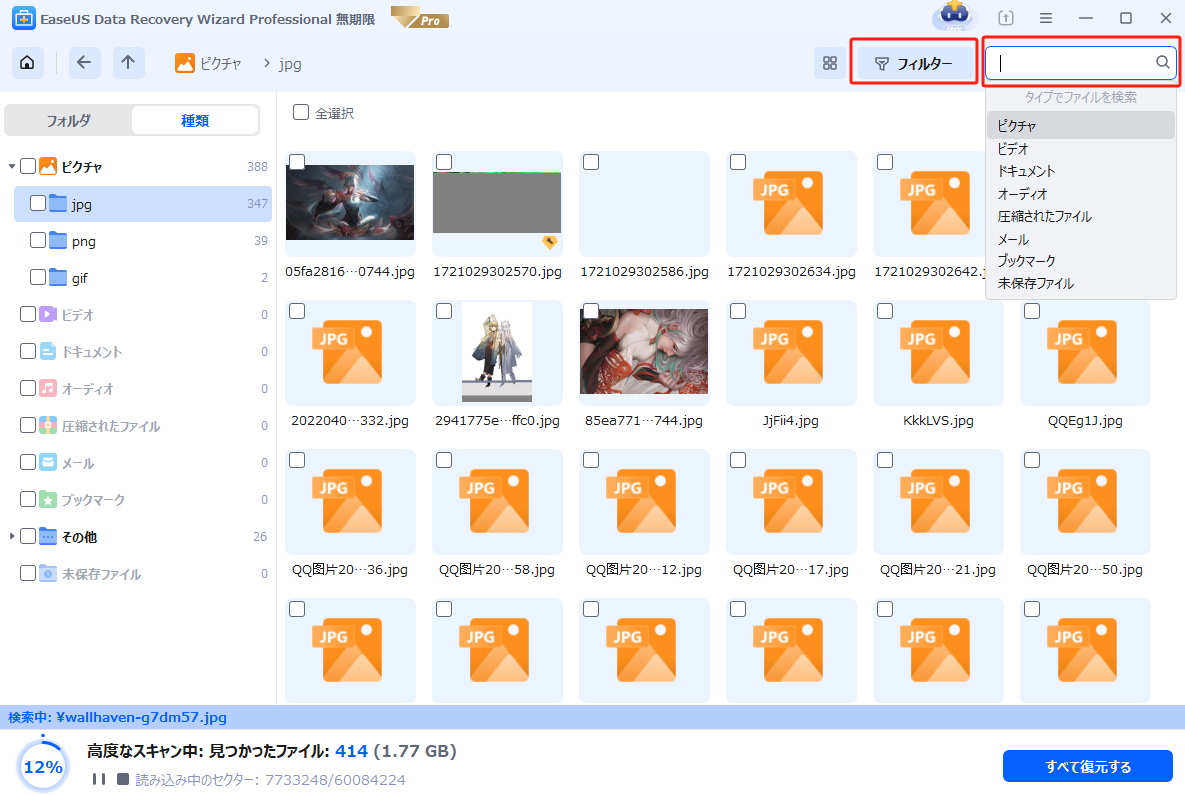The width and height of the screenshot is (1185, 795).
Task: Click the search magnifier icon
Action: (x=1162, y=63)
